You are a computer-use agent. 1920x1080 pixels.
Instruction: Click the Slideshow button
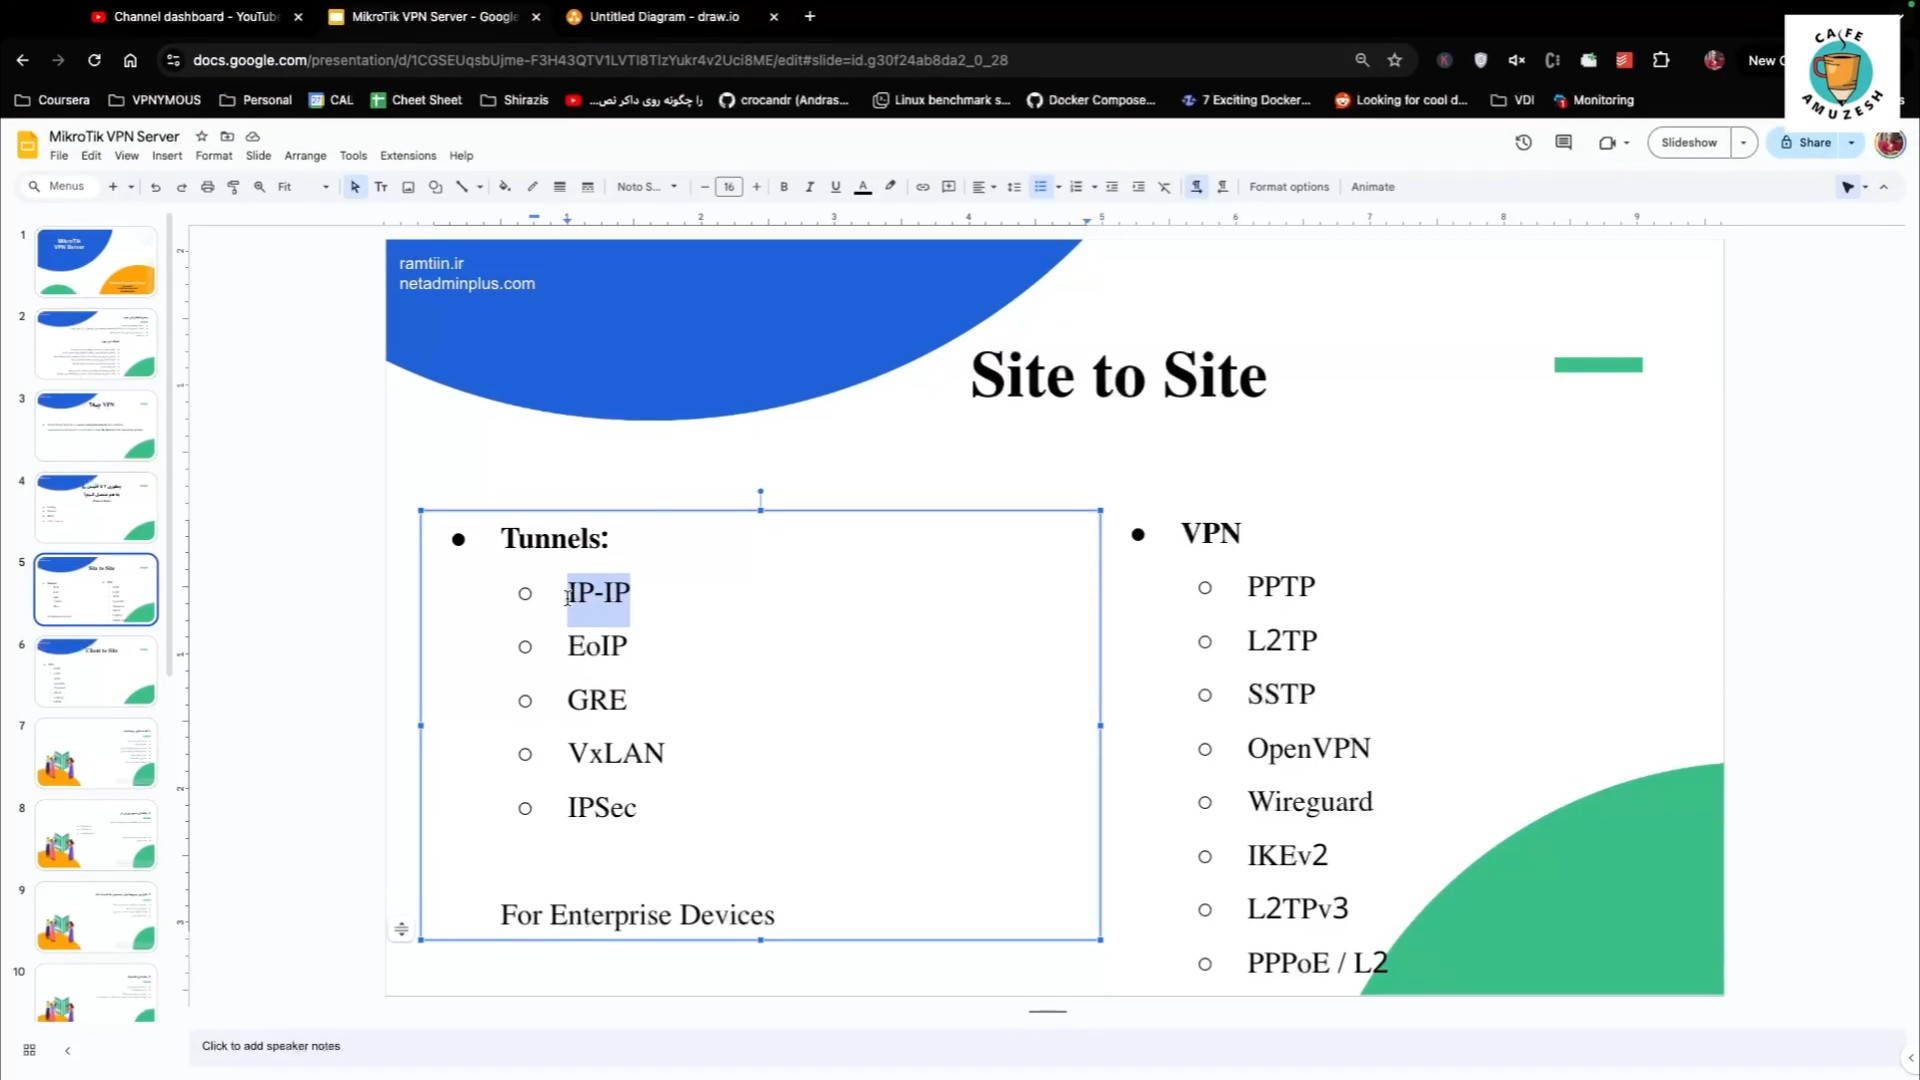point(1689,143)
